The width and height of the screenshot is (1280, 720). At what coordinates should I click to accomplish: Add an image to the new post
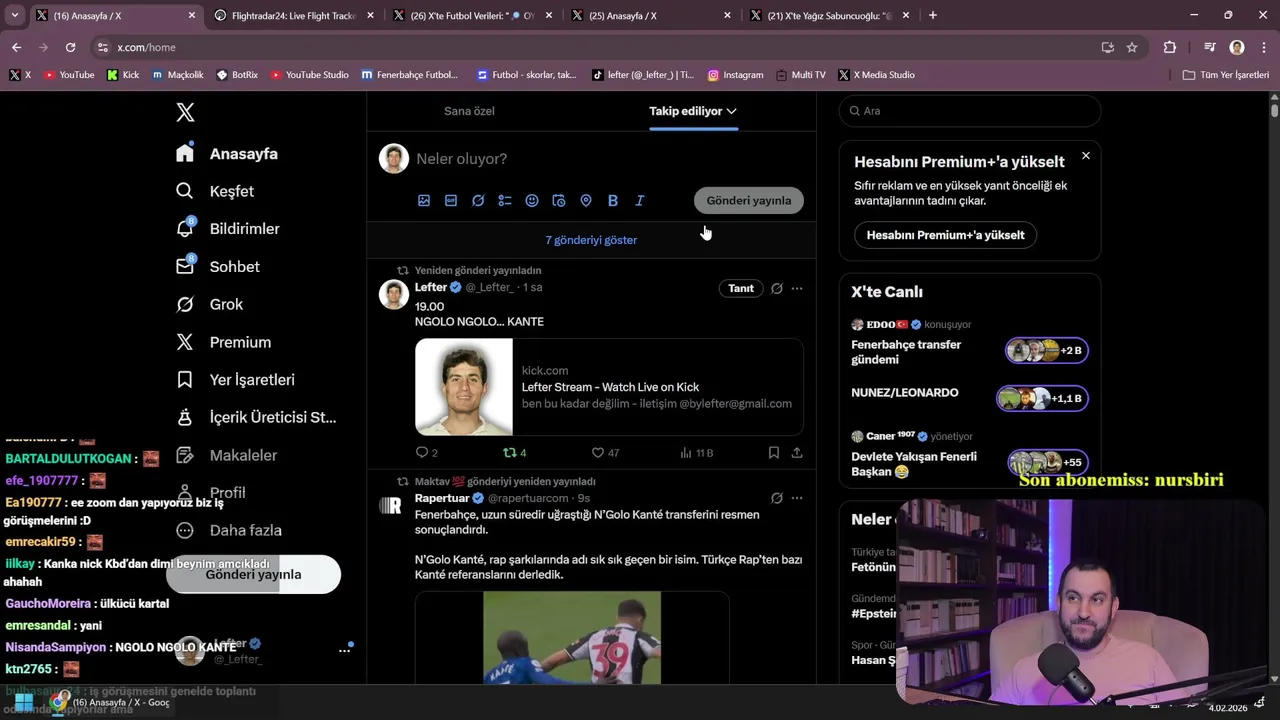coord(424,201)
